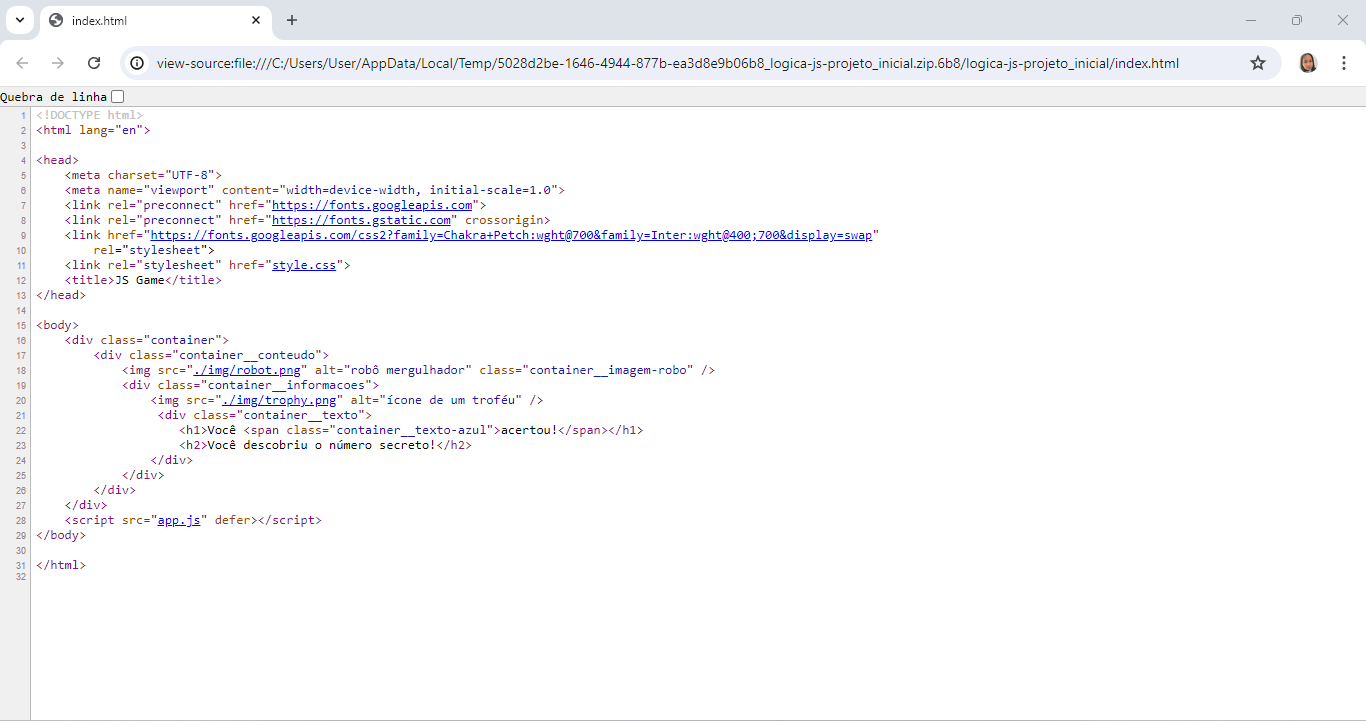Click the div class="container__conteudo" line

pyautogui.click(x=211, y=355)
